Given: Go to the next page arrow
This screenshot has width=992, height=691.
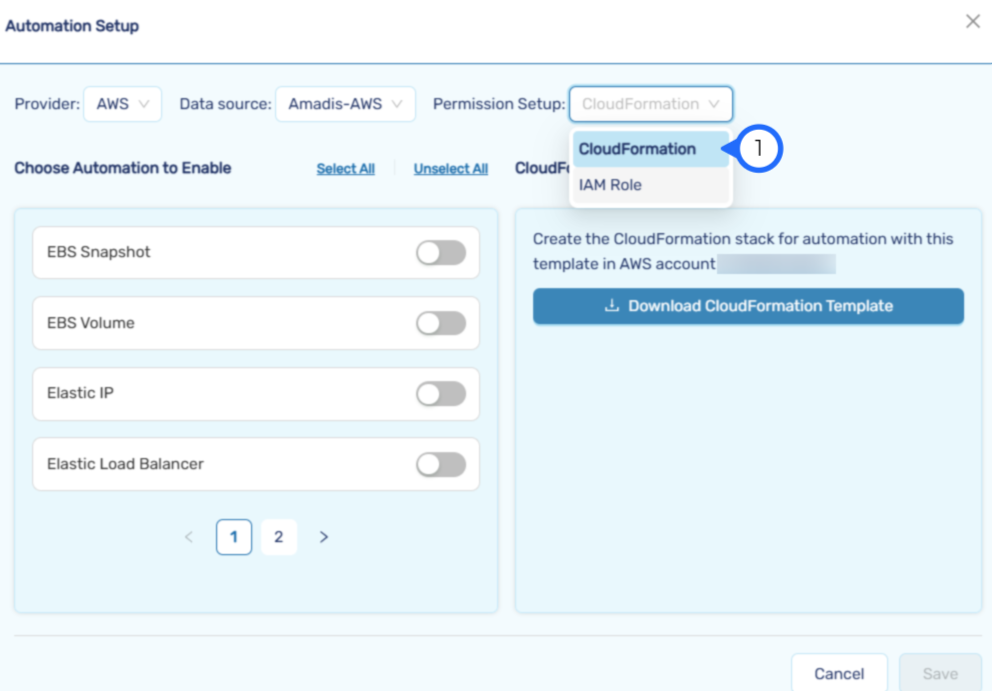Looking at the screenshot, I should pyautogui.click(x=323, y=537).
